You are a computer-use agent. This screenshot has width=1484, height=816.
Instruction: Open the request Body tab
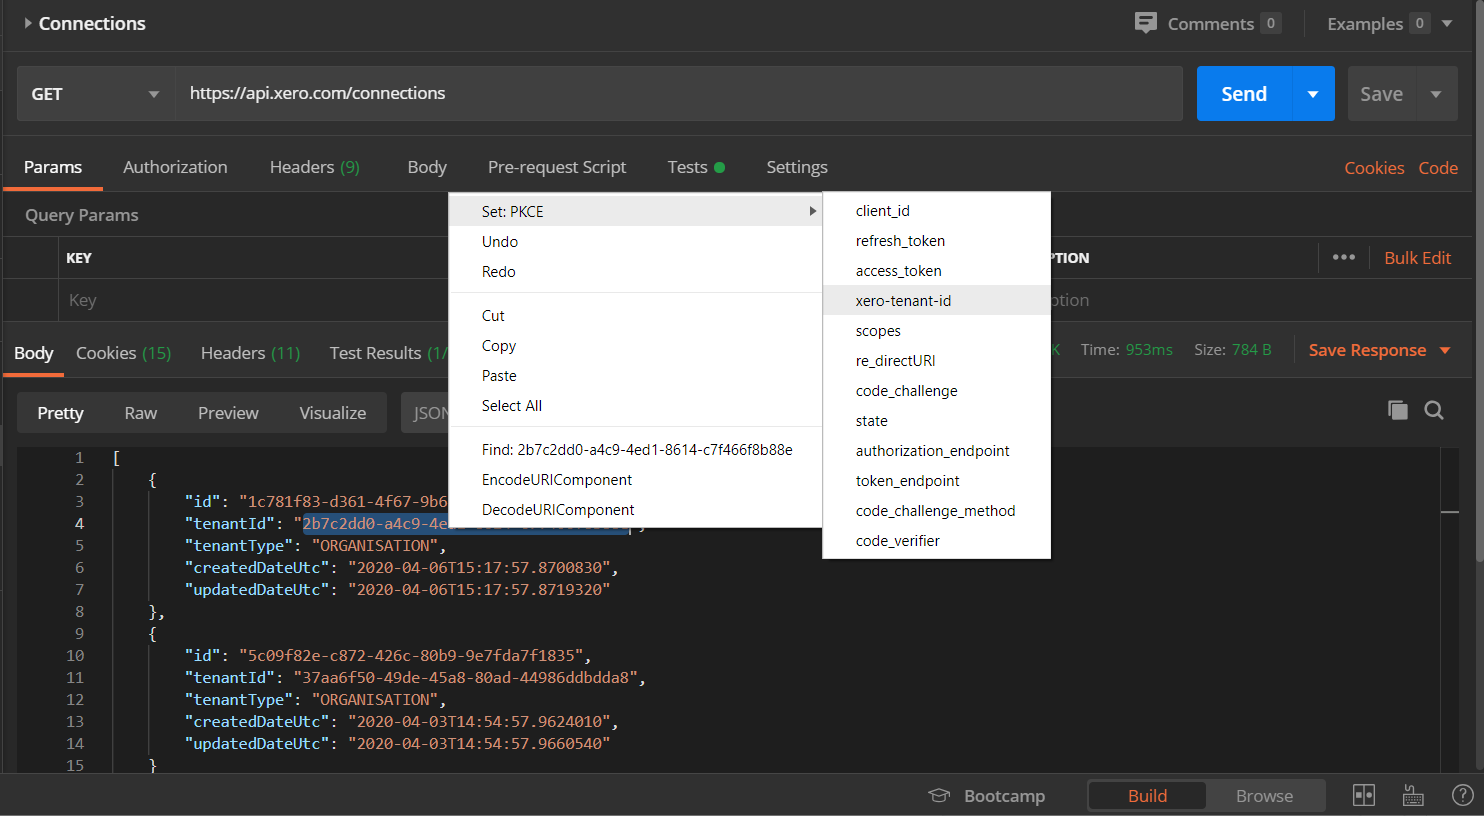pos(427,167)
